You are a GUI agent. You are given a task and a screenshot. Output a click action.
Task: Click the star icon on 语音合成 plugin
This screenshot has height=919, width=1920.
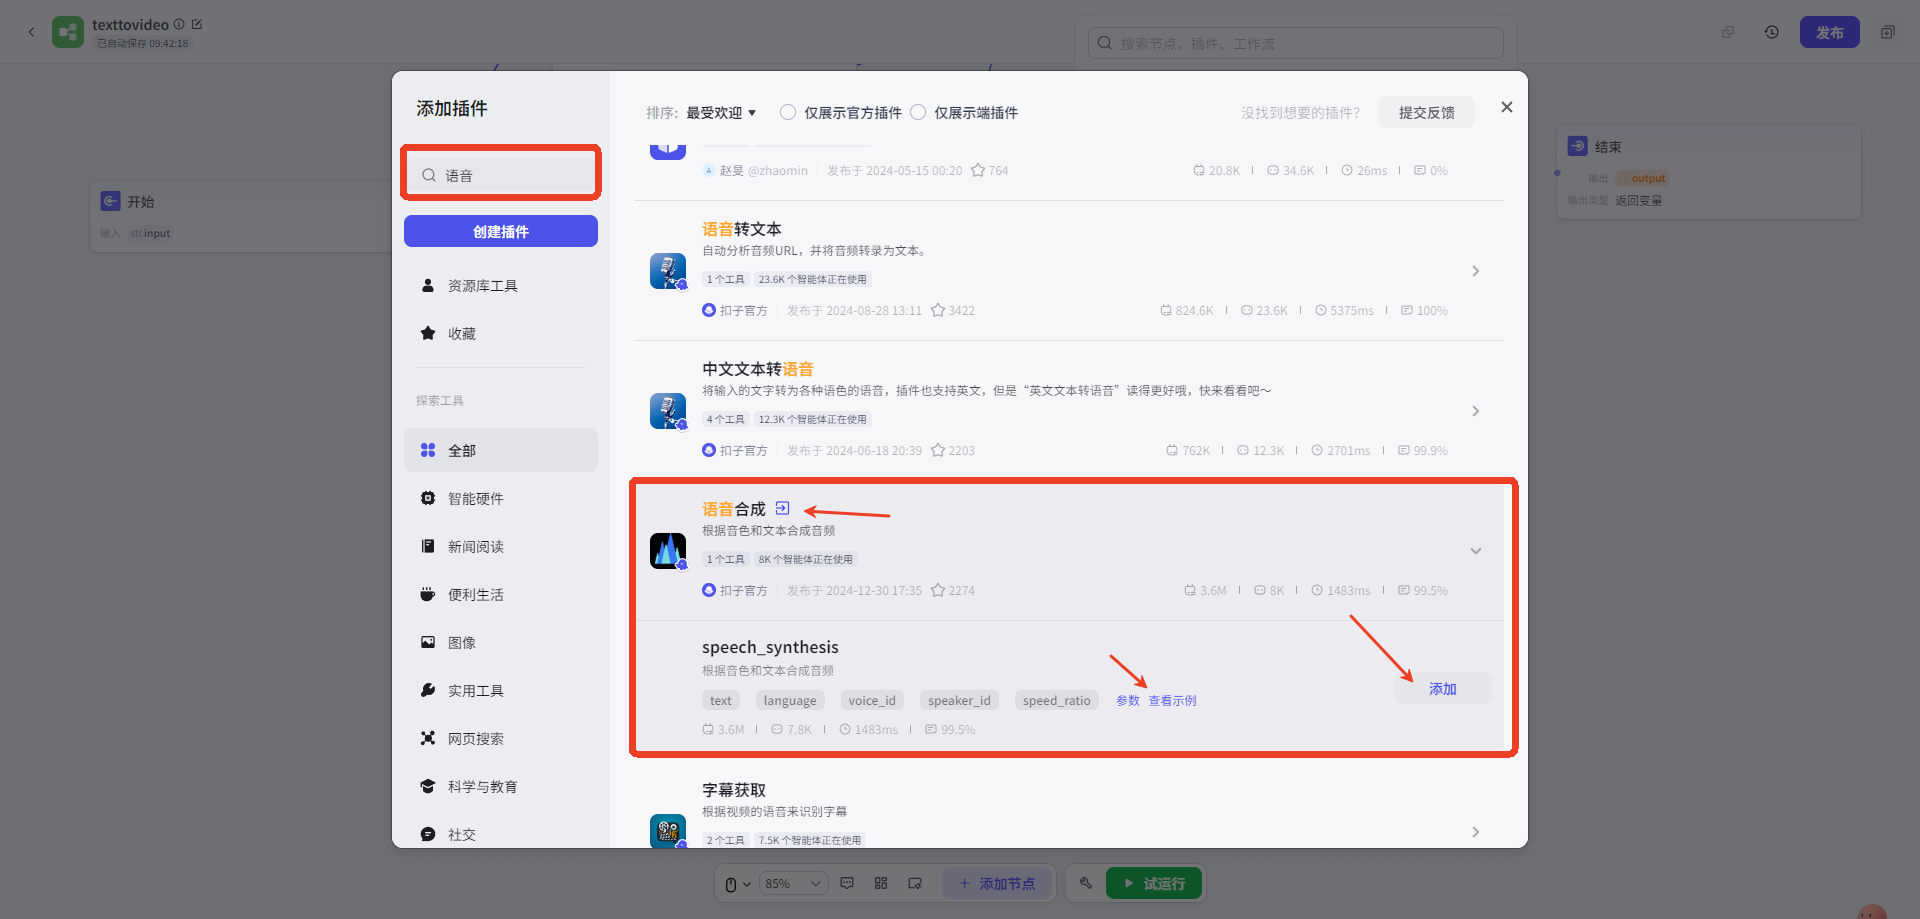coord(938,591)
